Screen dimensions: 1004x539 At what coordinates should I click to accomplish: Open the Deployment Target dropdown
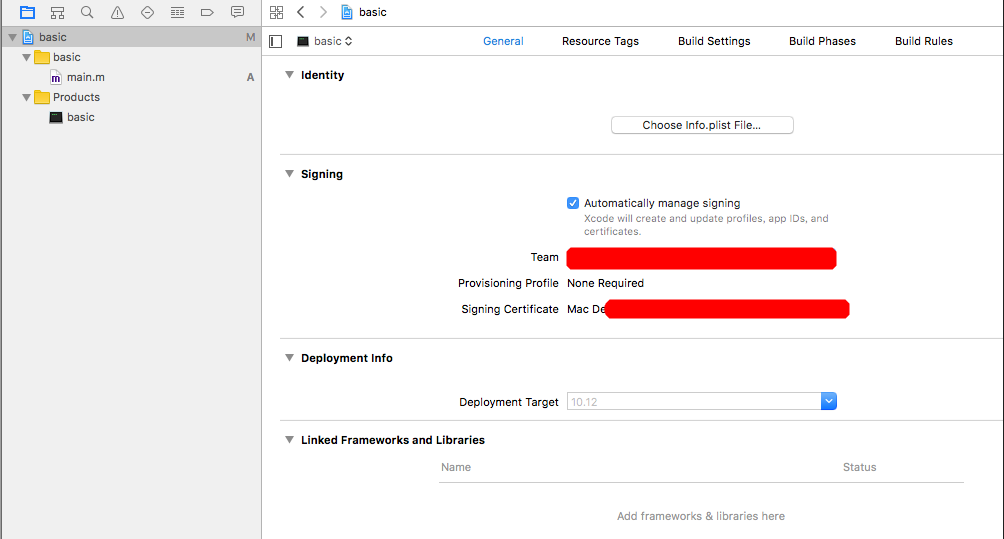tap(828, 402)
